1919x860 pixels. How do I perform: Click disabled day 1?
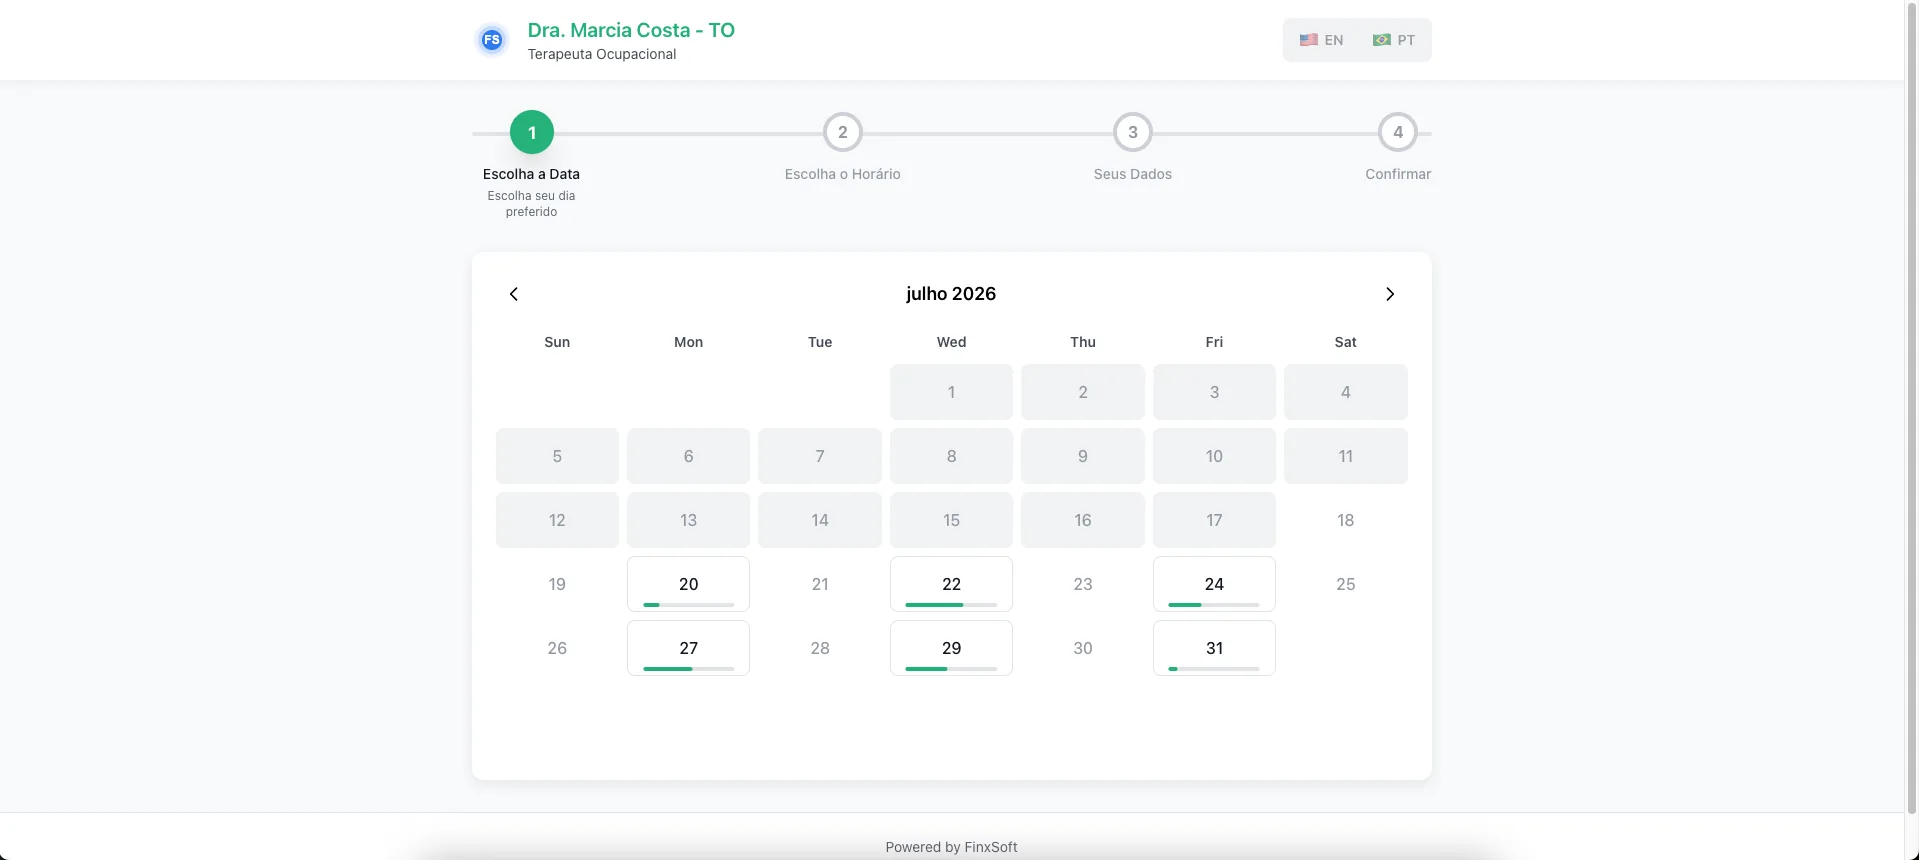pyautogui.click(x=951, y=392)
